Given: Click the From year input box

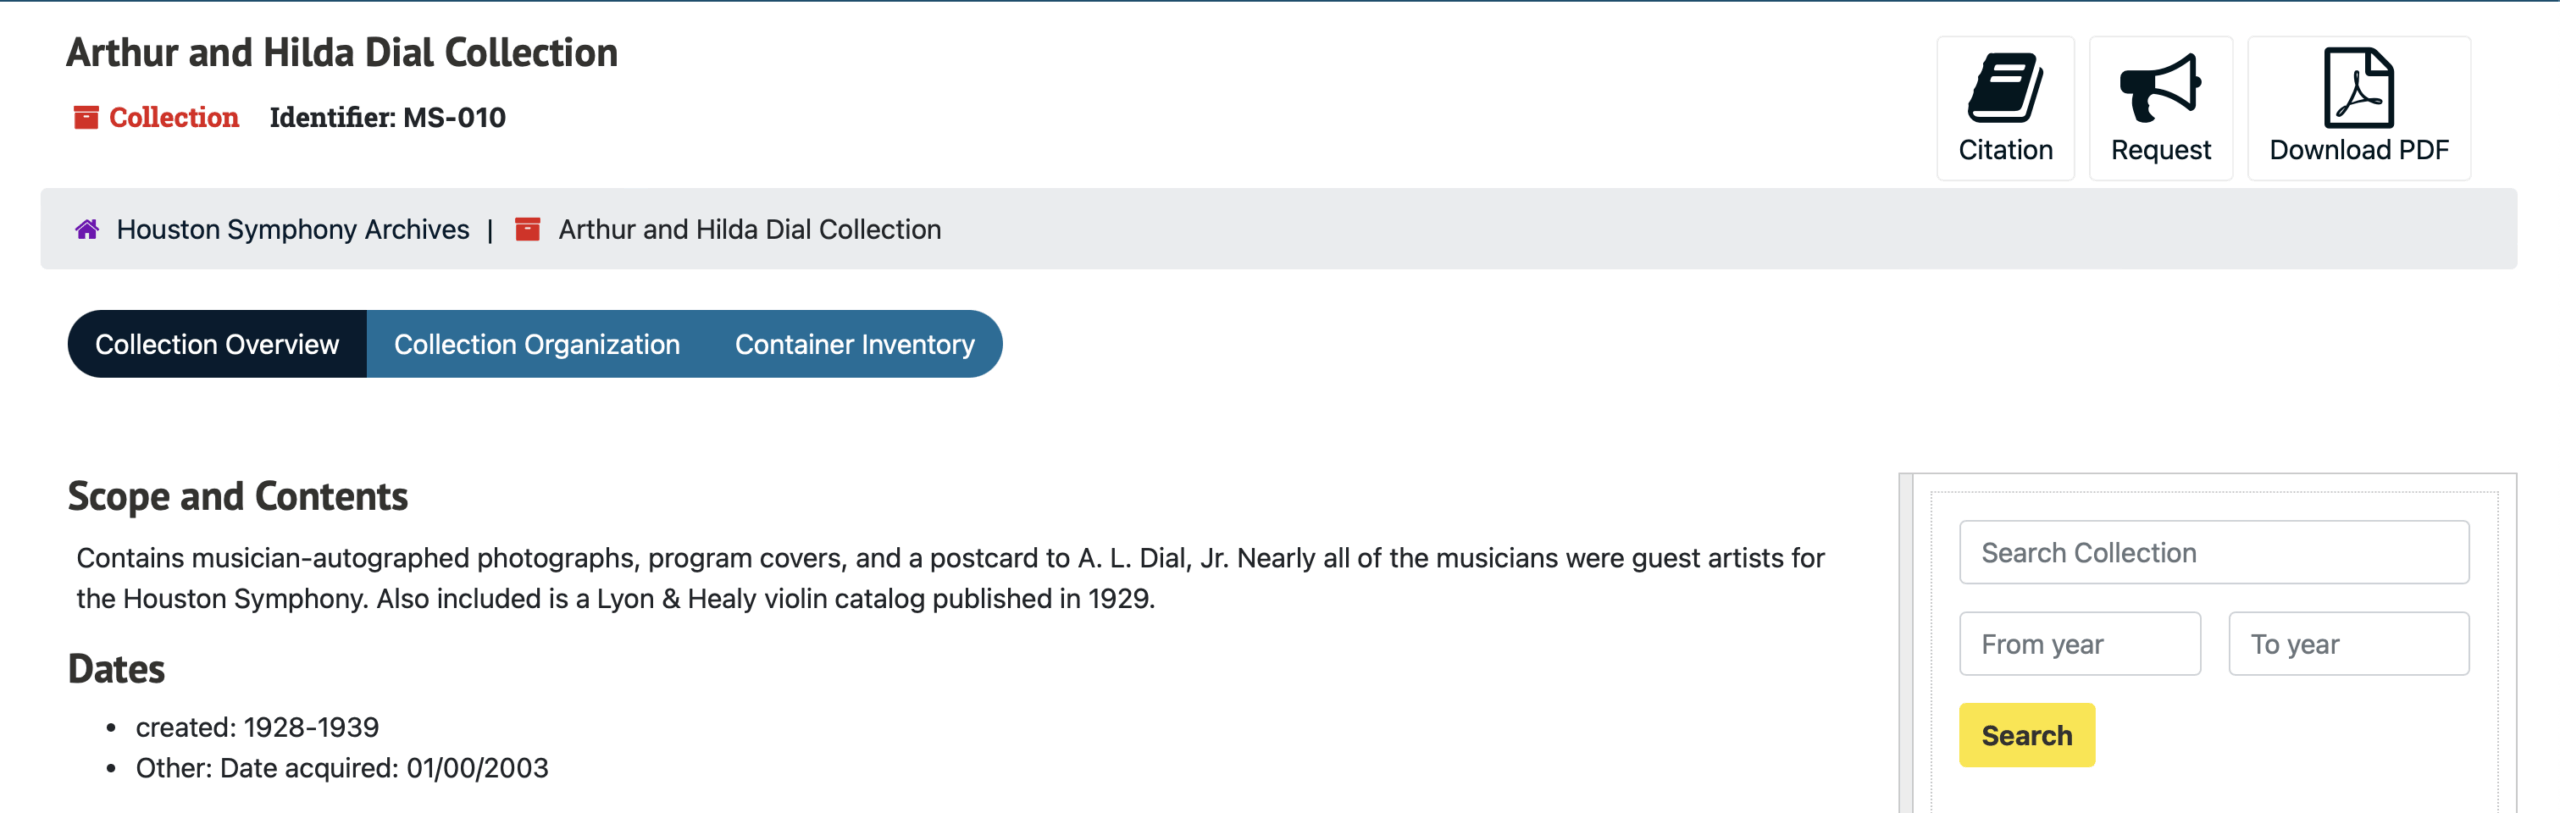Looking at the screenshot, I should click(2079, 644).
